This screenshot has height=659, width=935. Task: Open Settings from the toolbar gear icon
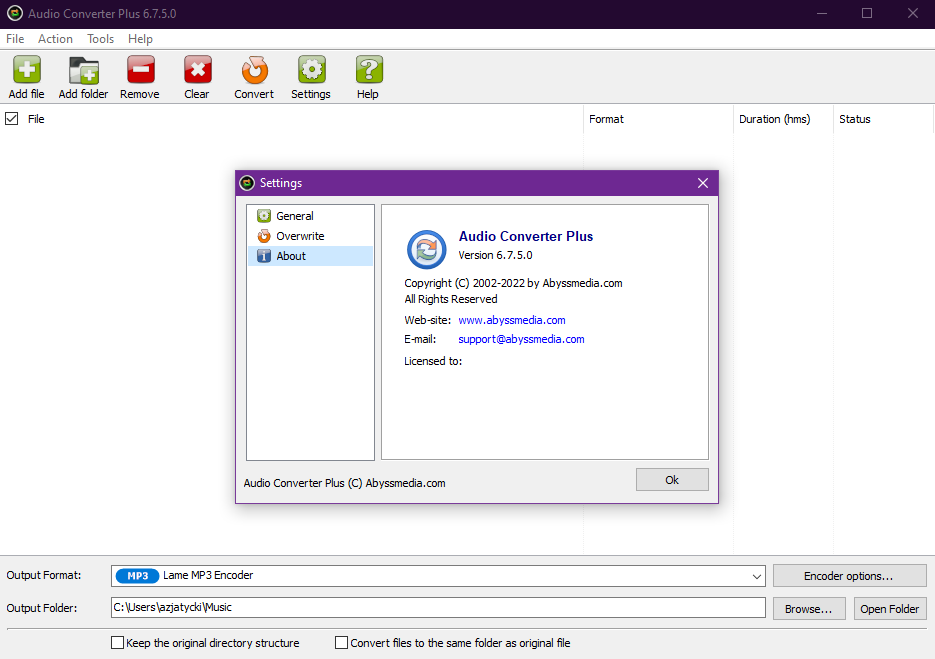tap(311, 70)
